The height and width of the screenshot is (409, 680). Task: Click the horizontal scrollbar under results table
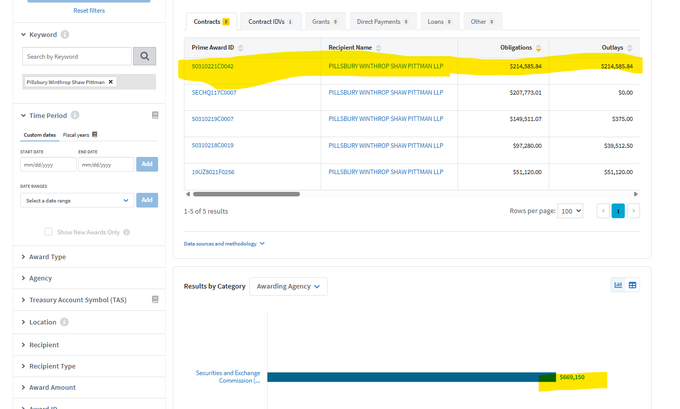(x=246, y=194)
